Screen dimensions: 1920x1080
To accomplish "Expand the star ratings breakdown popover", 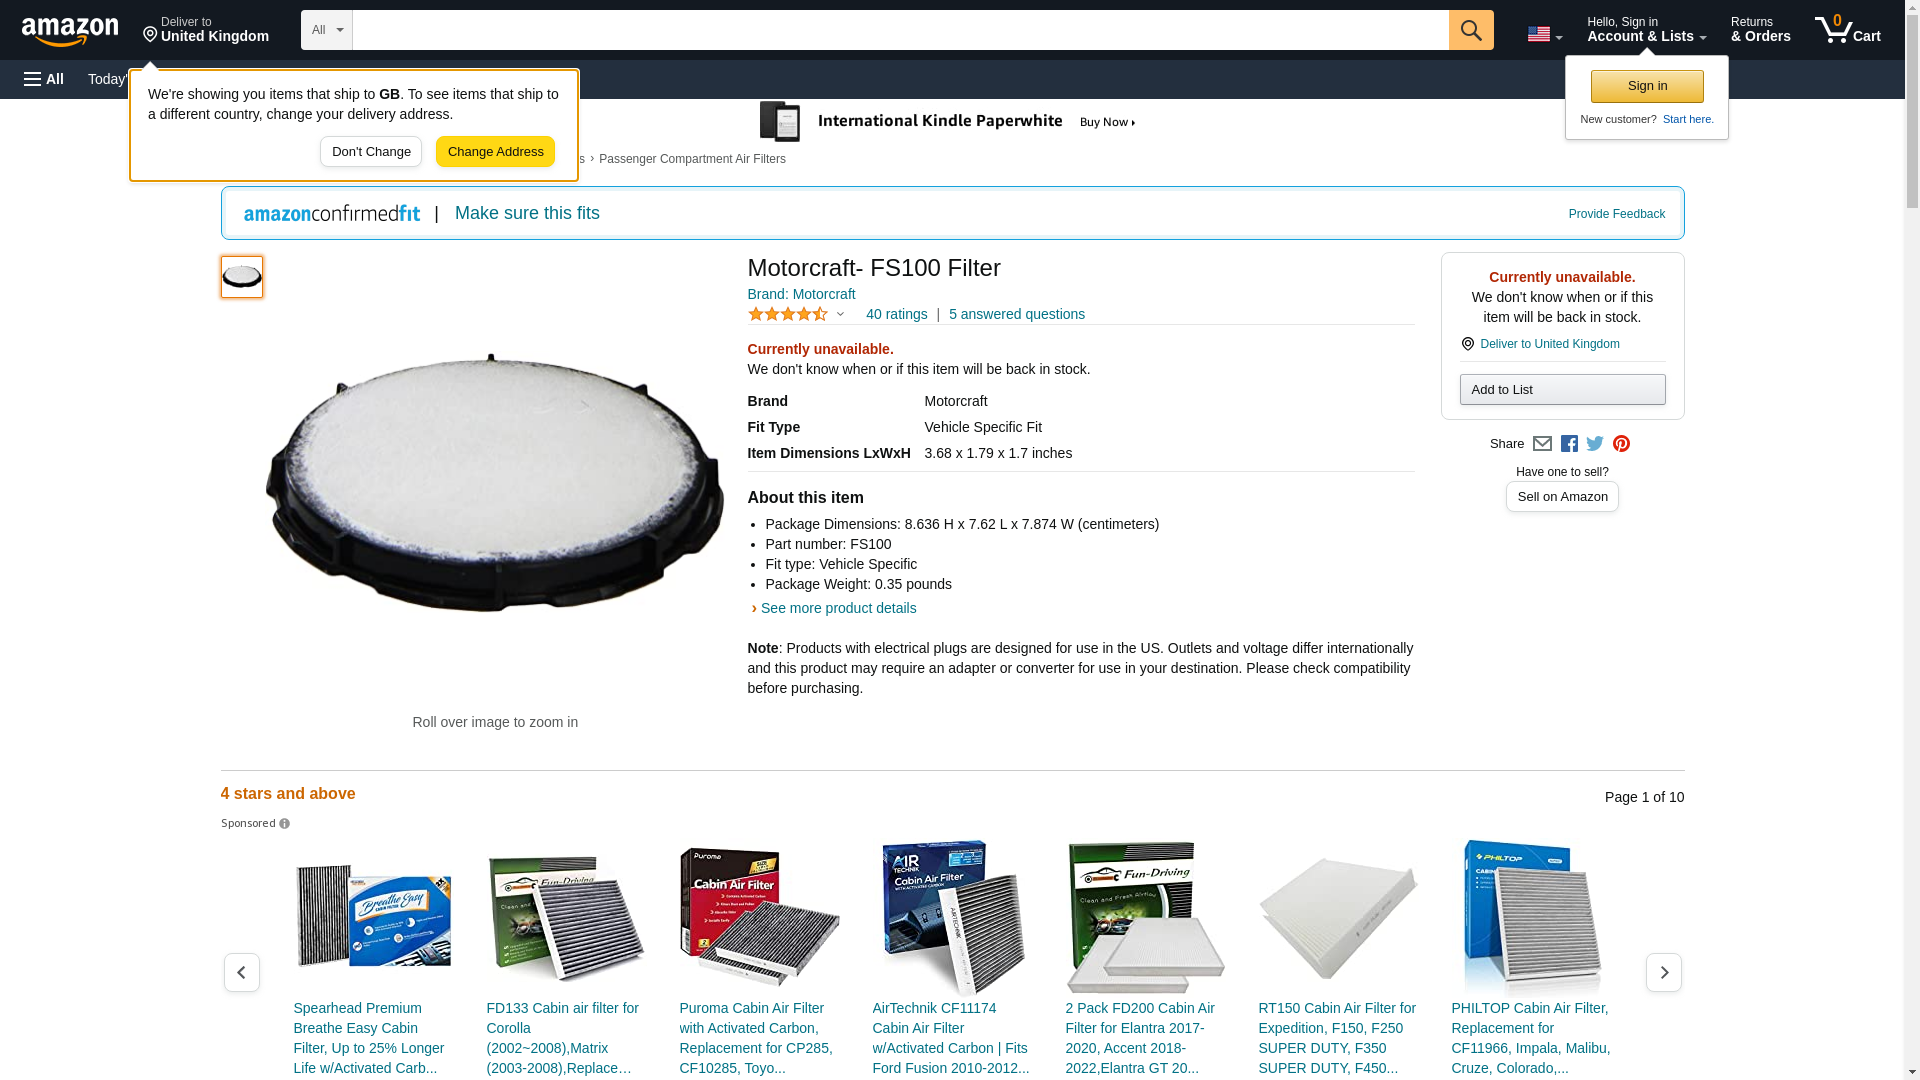I will (797, 315).
